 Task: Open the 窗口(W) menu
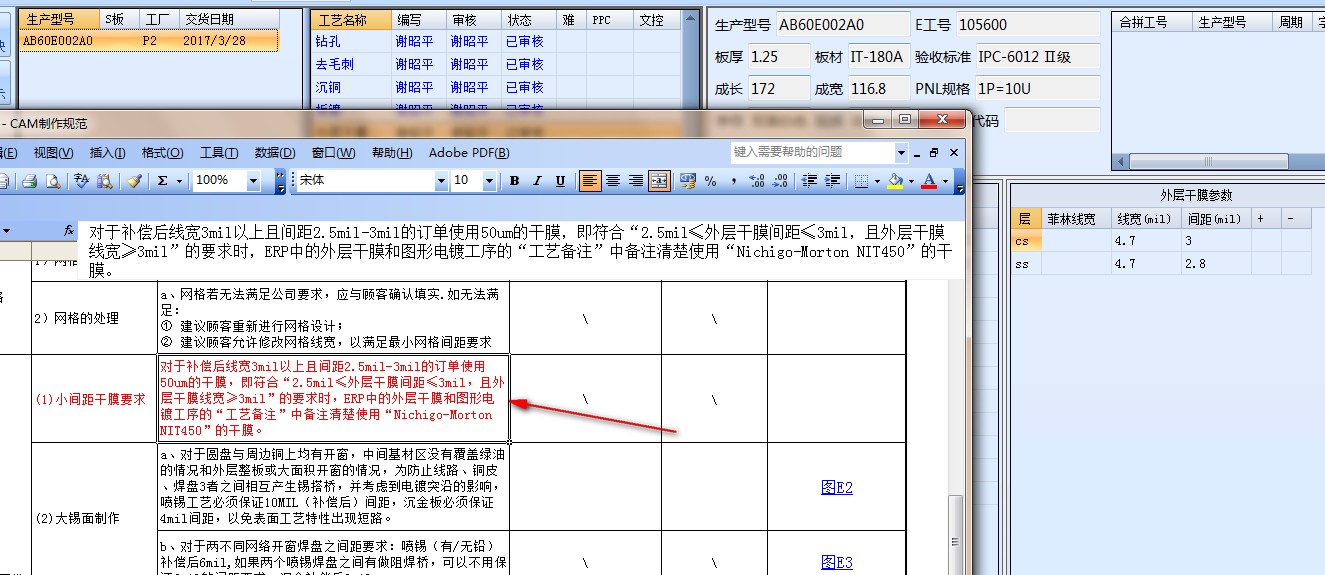[x=333, y=153]
